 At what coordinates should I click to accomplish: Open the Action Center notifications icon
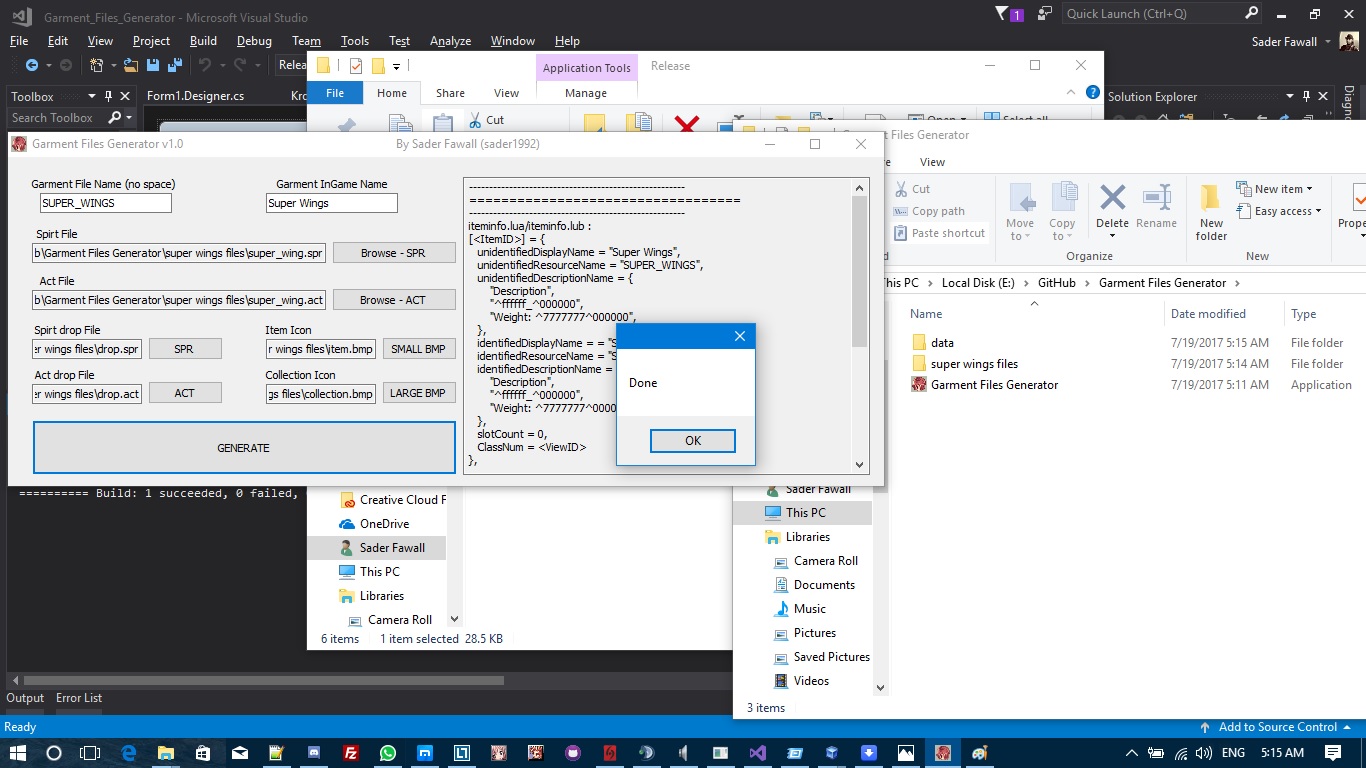[1333, 753]
